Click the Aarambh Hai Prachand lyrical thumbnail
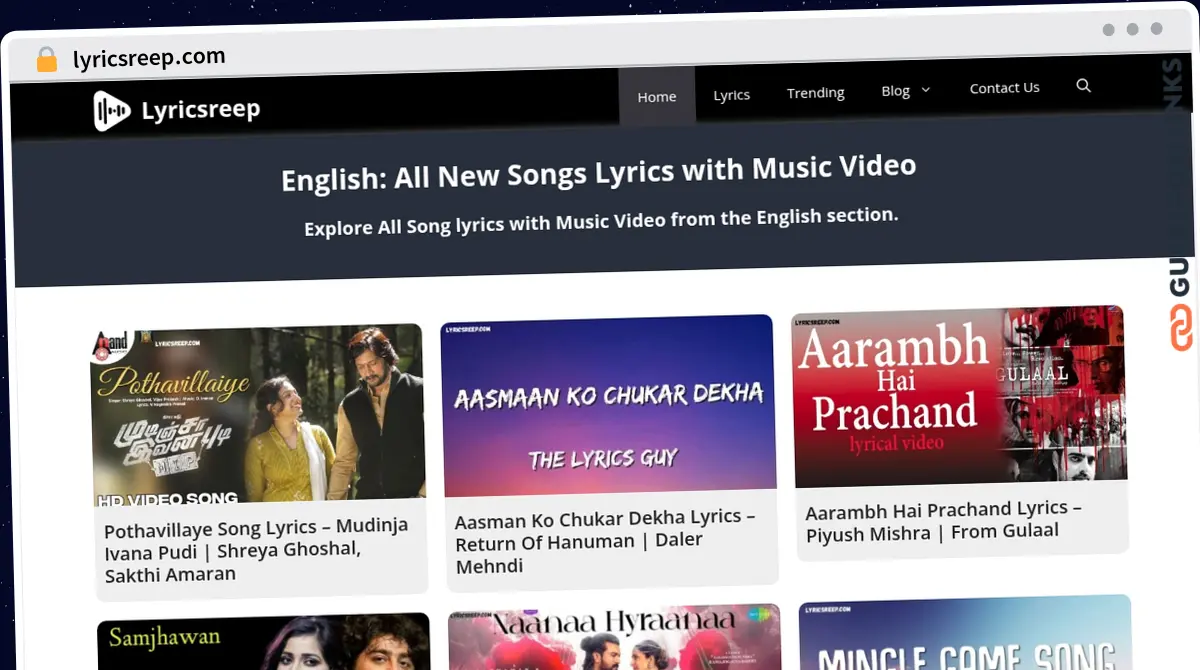Screen dimensions: 1200x670 (959, 396)
